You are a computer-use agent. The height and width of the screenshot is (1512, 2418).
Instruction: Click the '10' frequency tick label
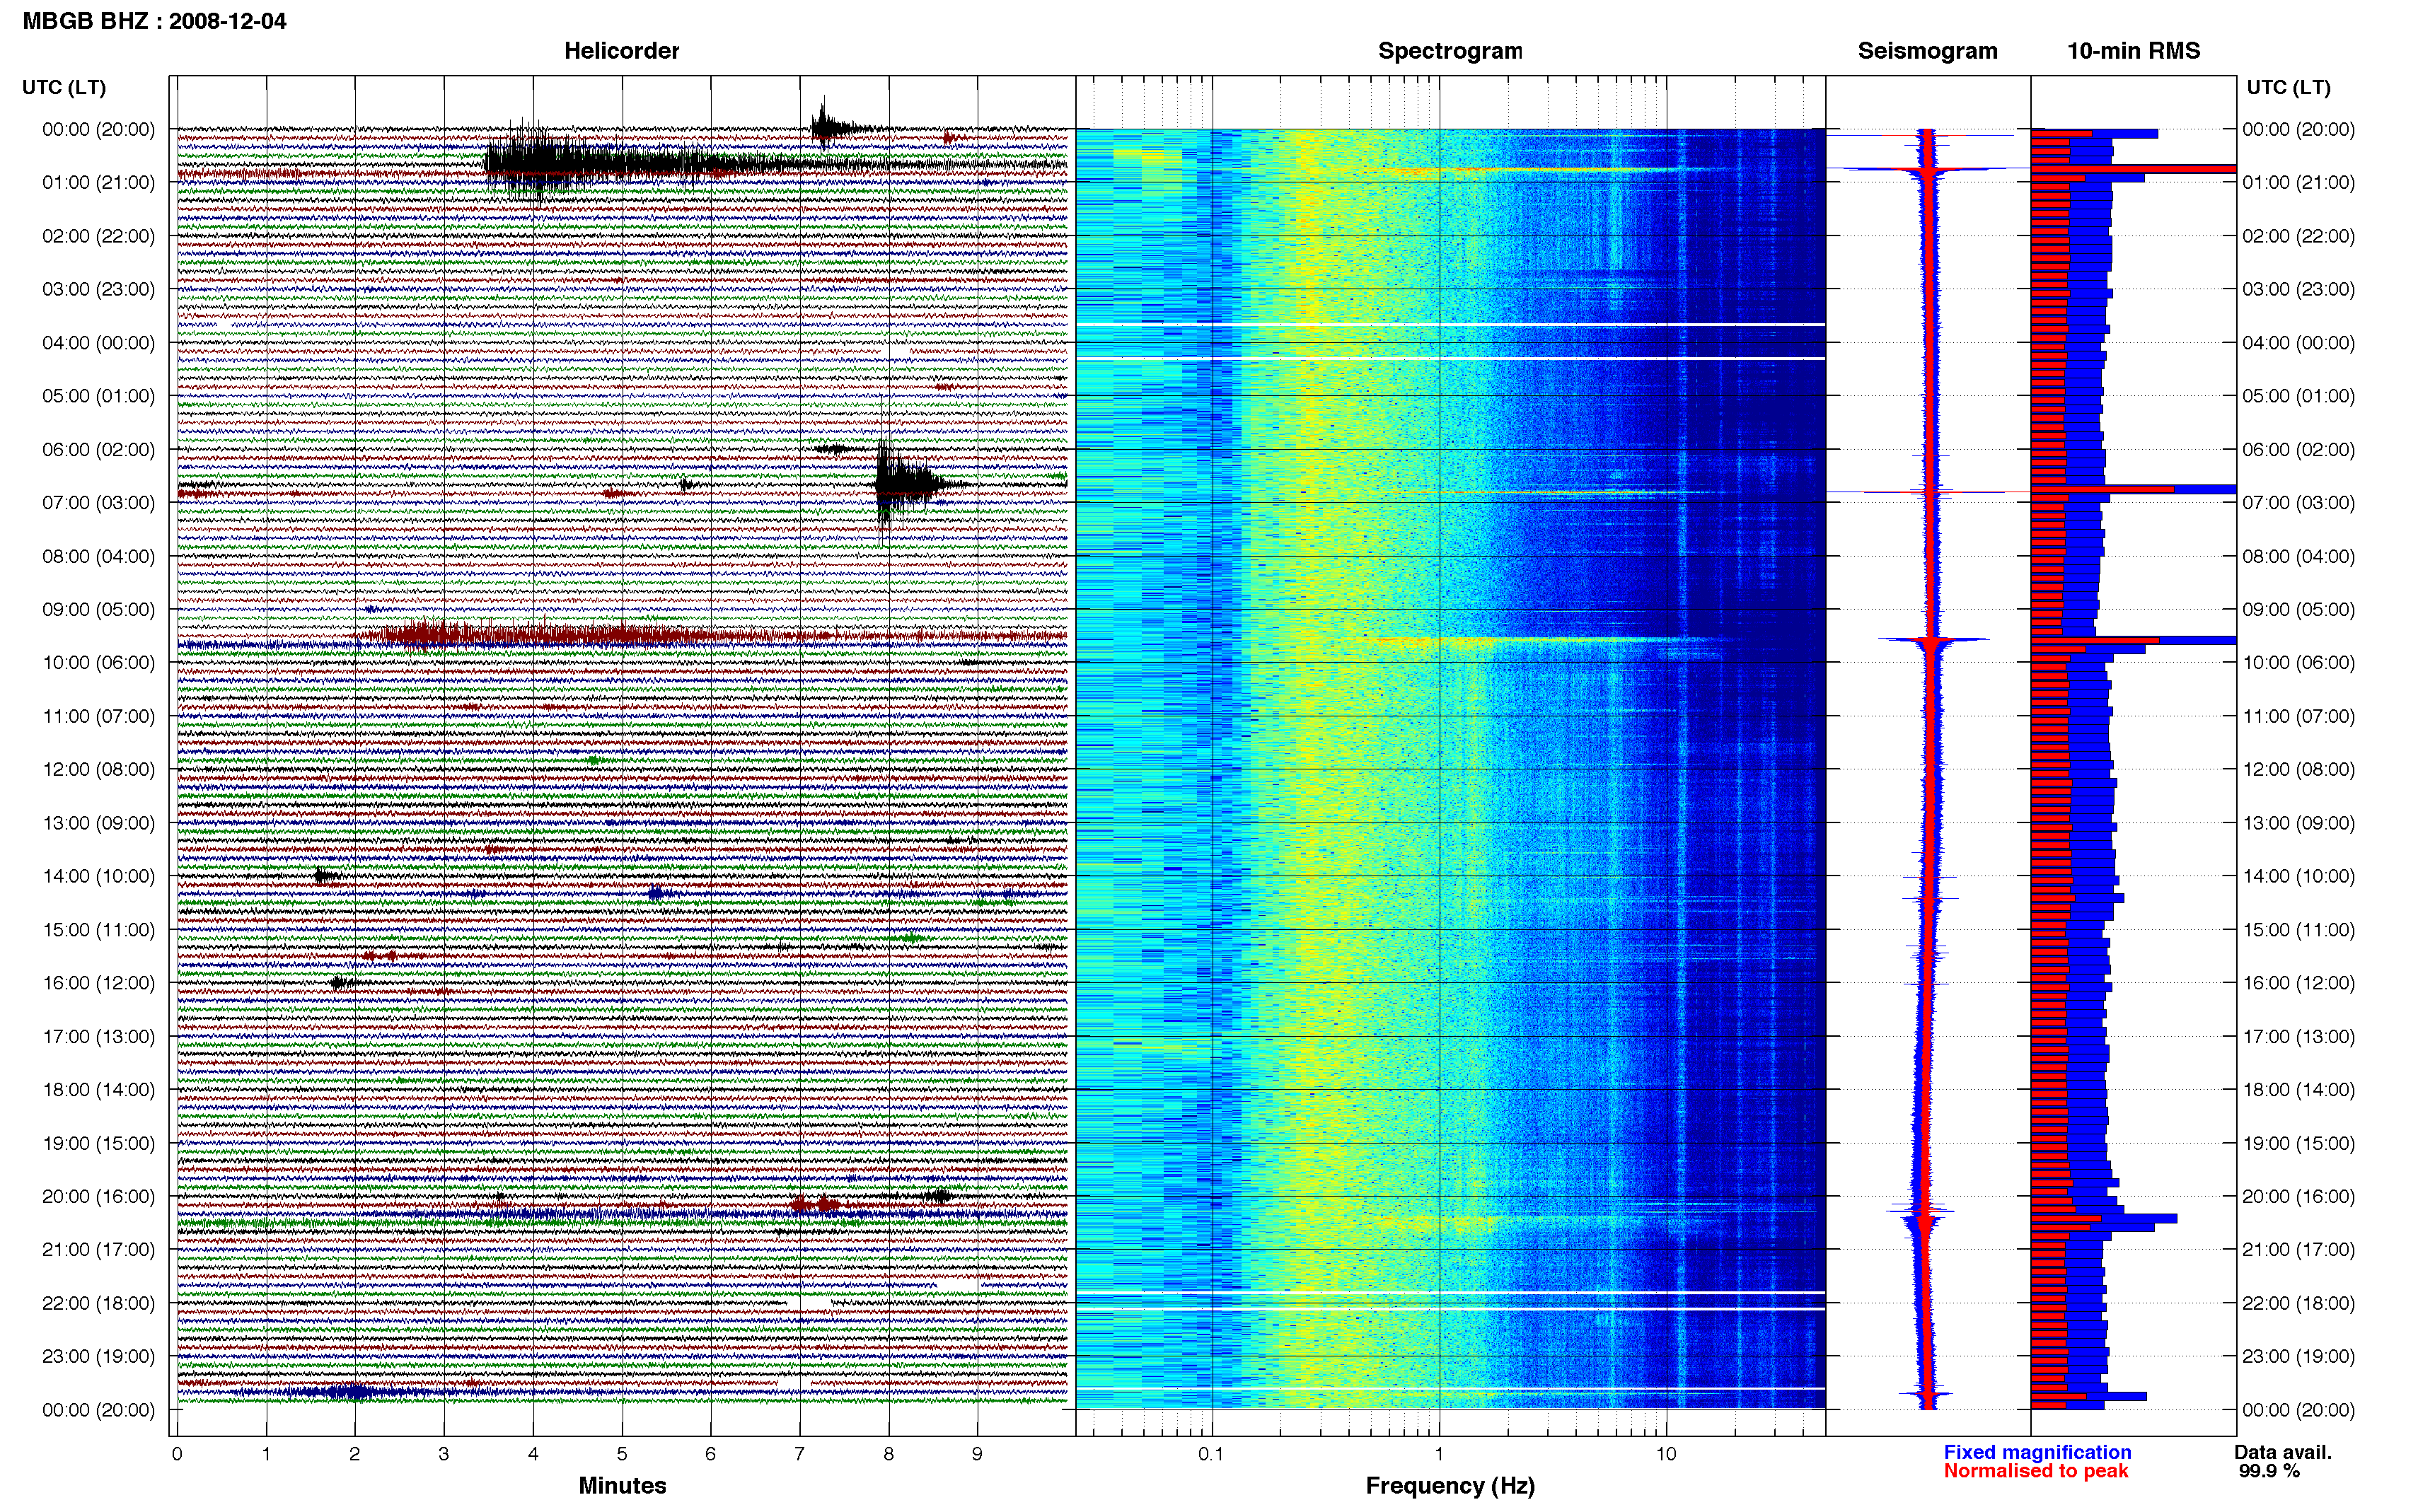(1665, 1454)
